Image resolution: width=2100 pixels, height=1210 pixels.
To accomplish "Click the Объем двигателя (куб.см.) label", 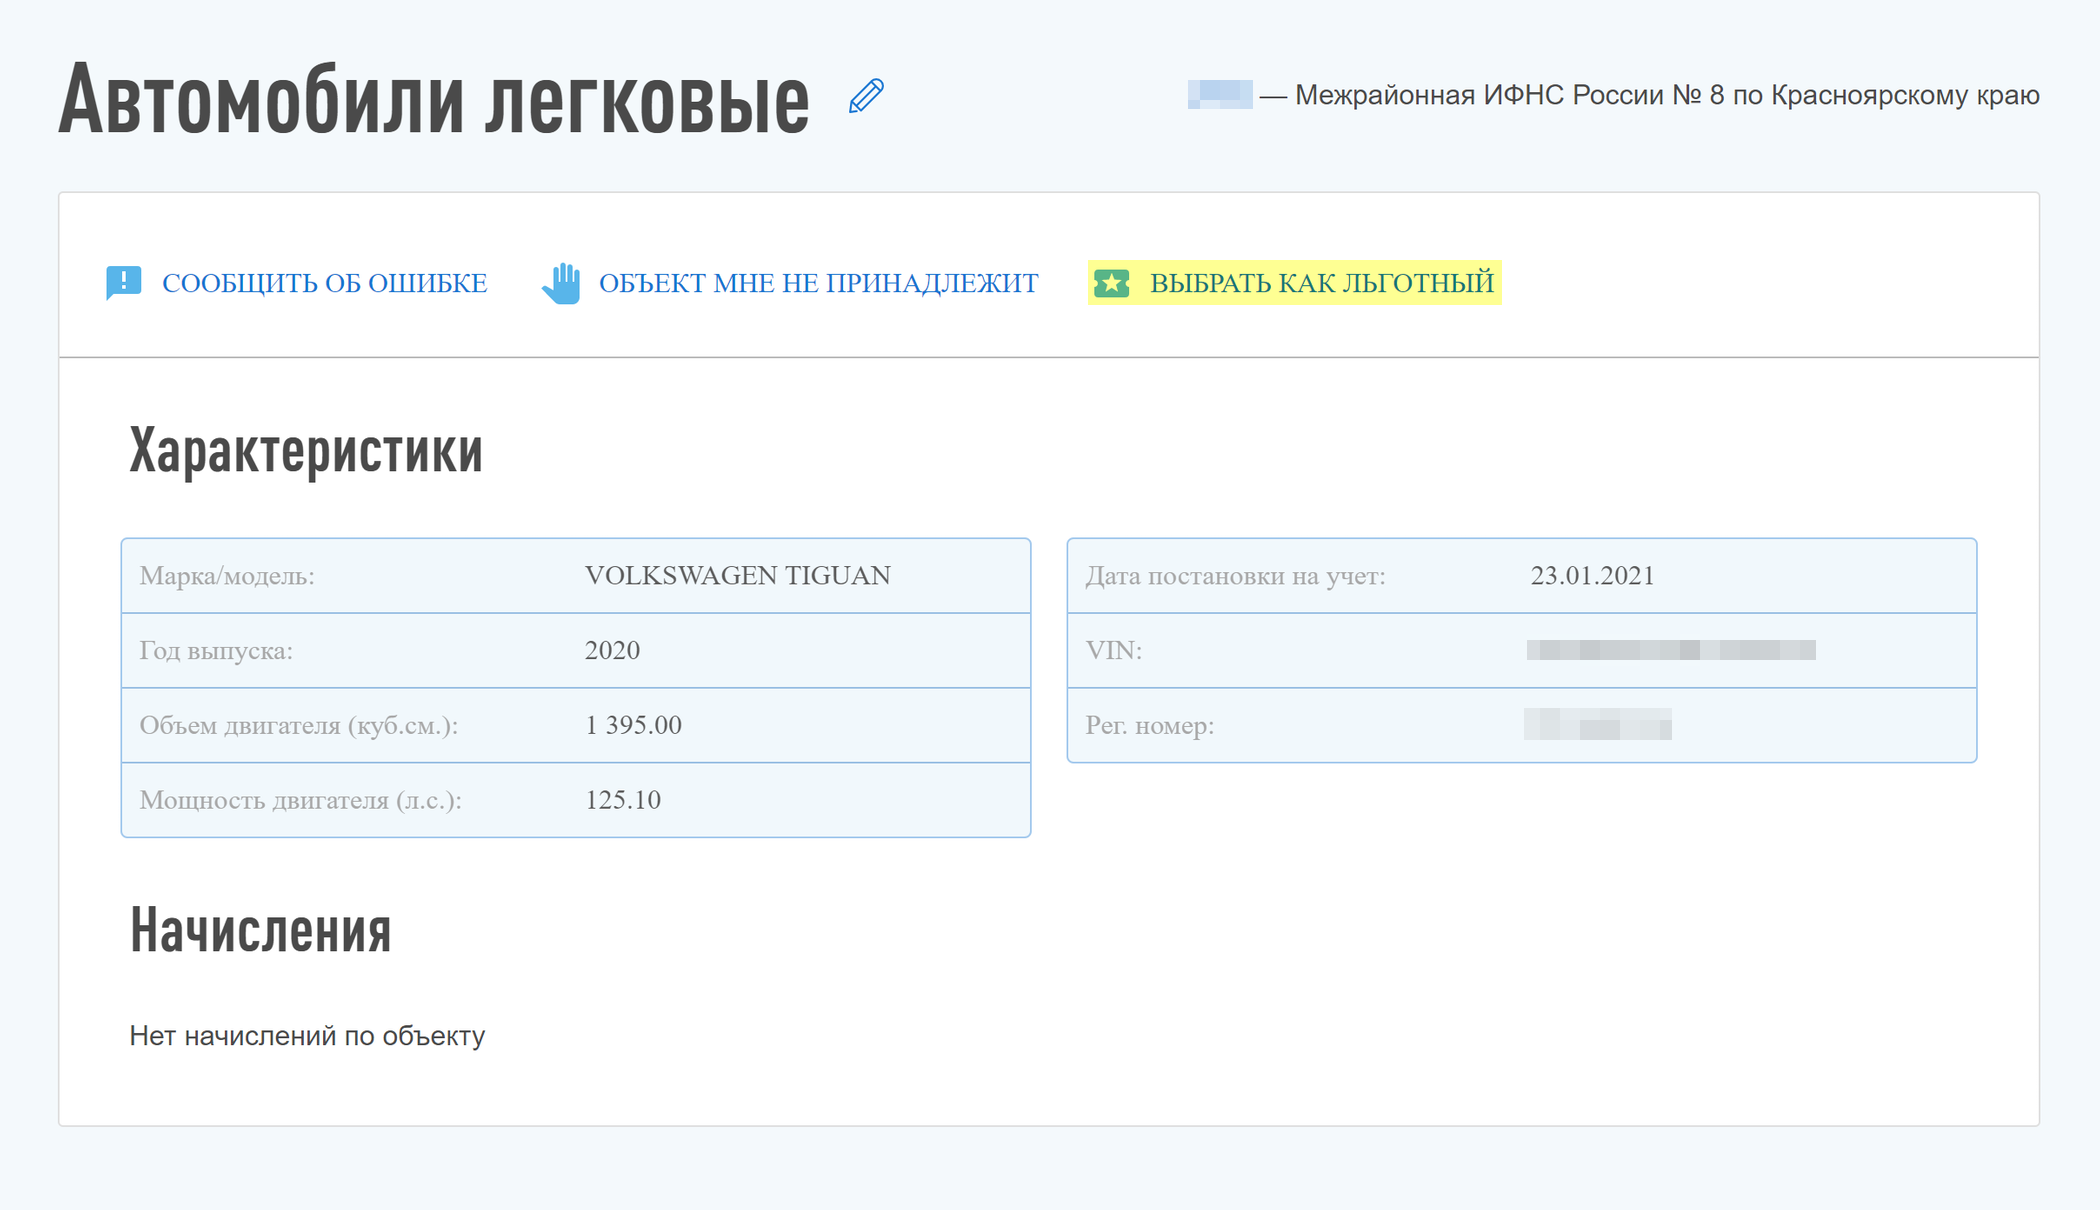I will pos(299,725).
